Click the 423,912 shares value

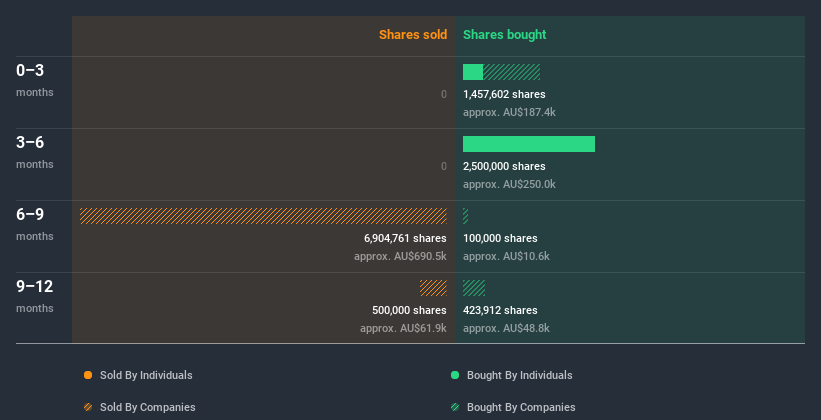click(x=500, y=310)
